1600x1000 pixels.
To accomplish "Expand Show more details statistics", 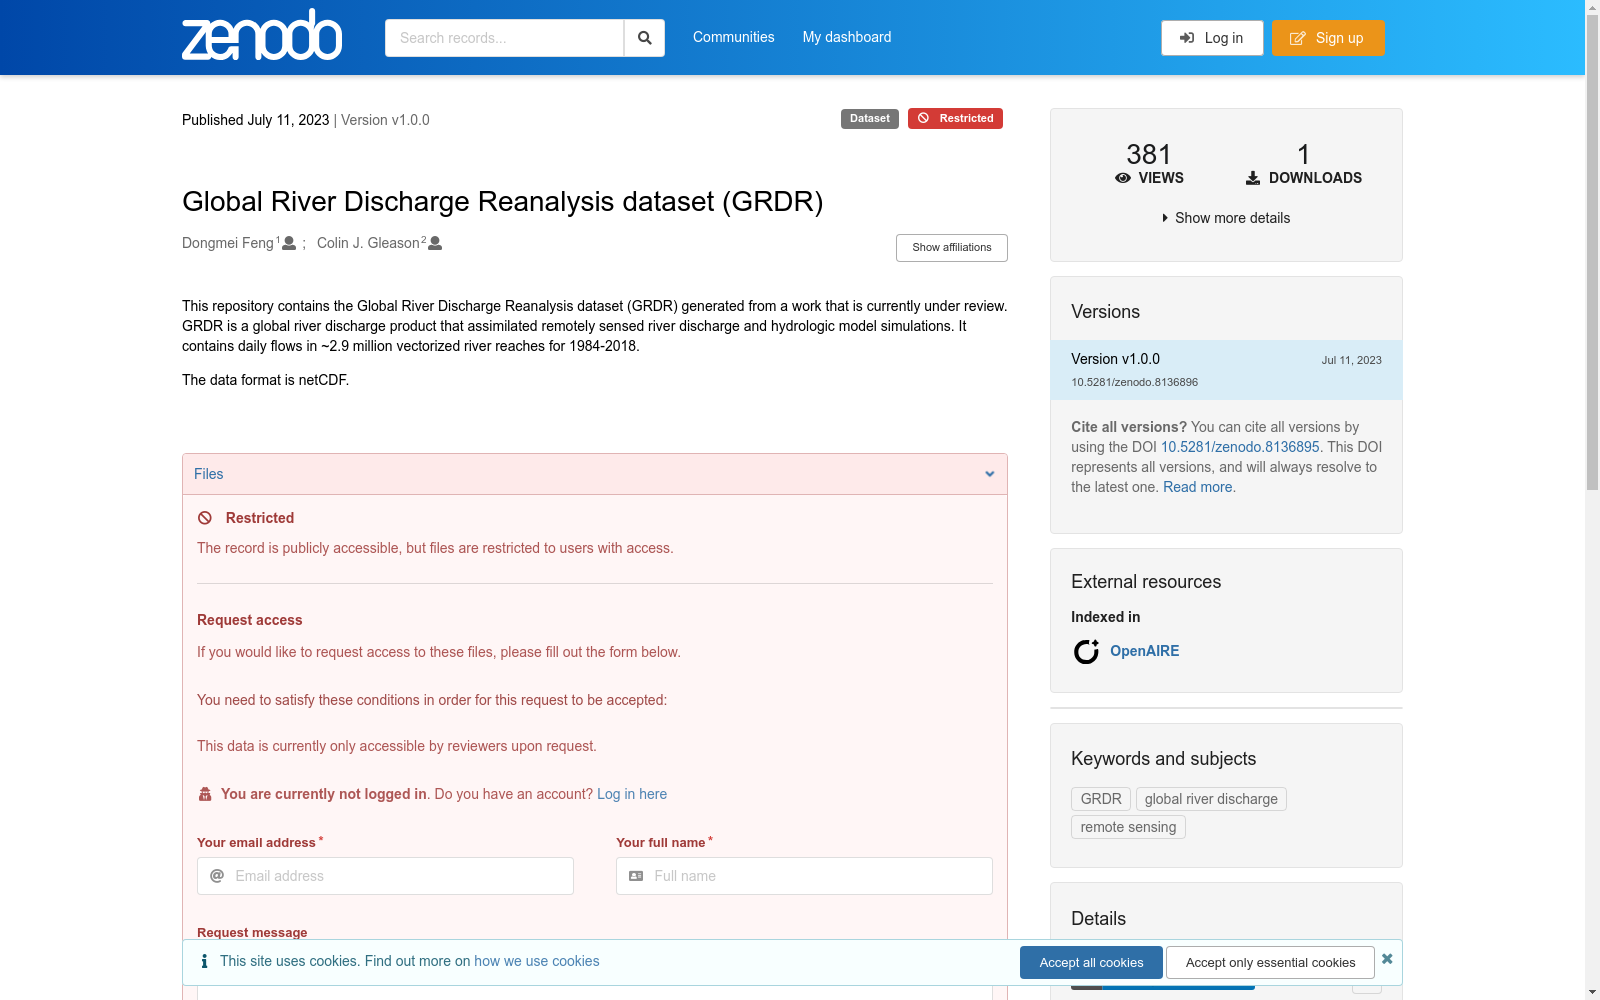I will [1226, 218].
